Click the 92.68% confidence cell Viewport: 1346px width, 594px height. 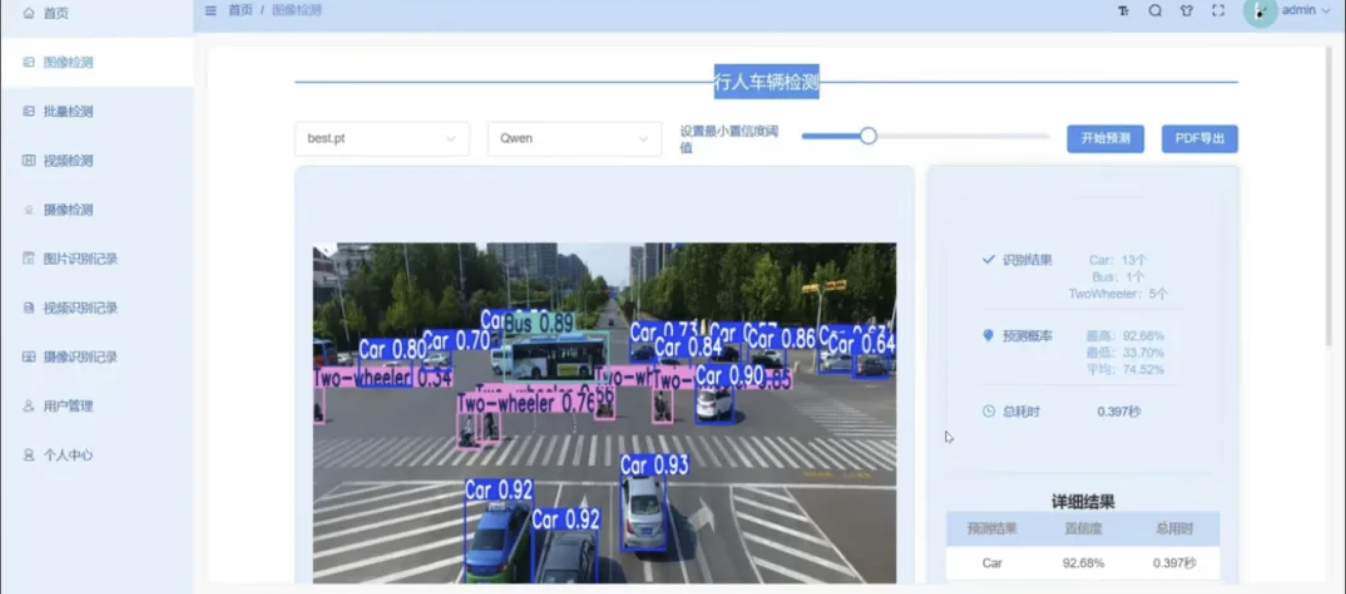point(1083,563)
